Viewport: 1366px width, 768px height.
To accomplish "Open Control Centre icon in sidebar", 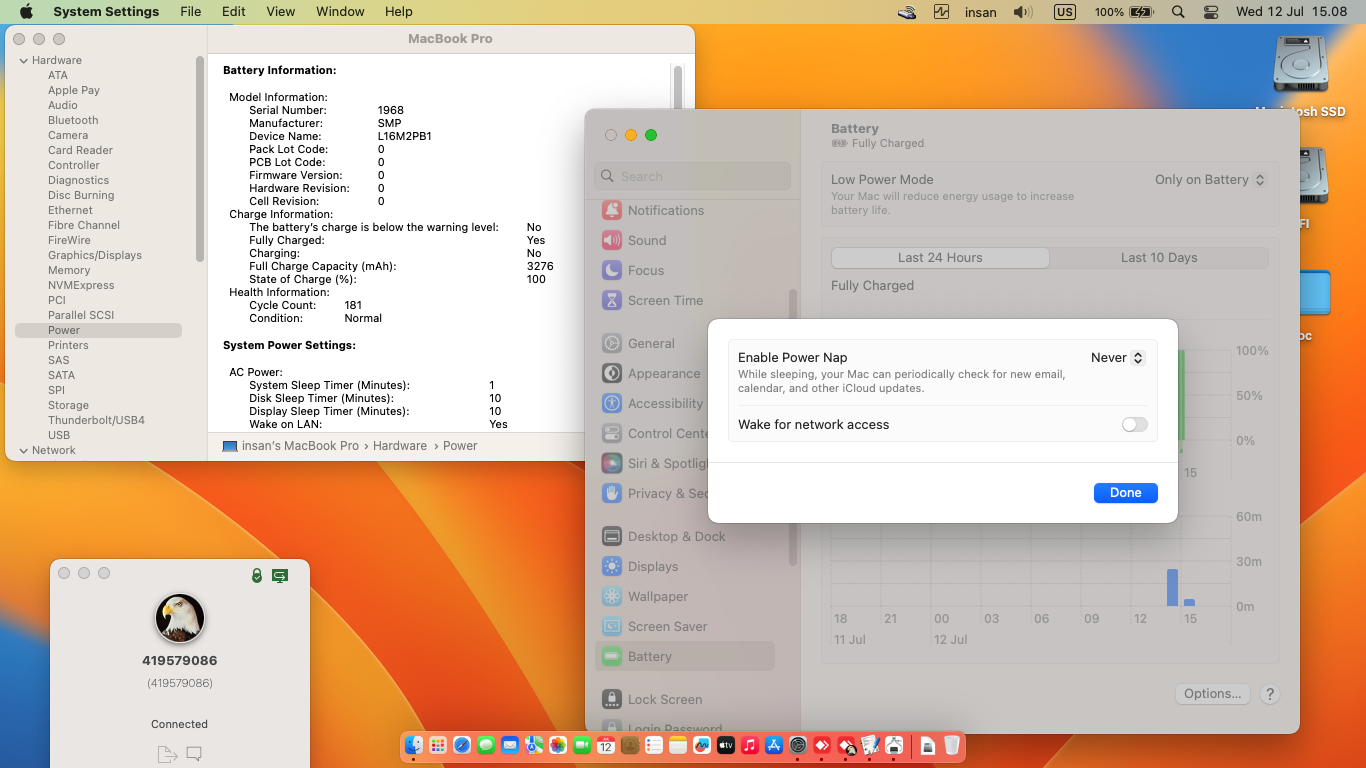I will click(612, 434).
